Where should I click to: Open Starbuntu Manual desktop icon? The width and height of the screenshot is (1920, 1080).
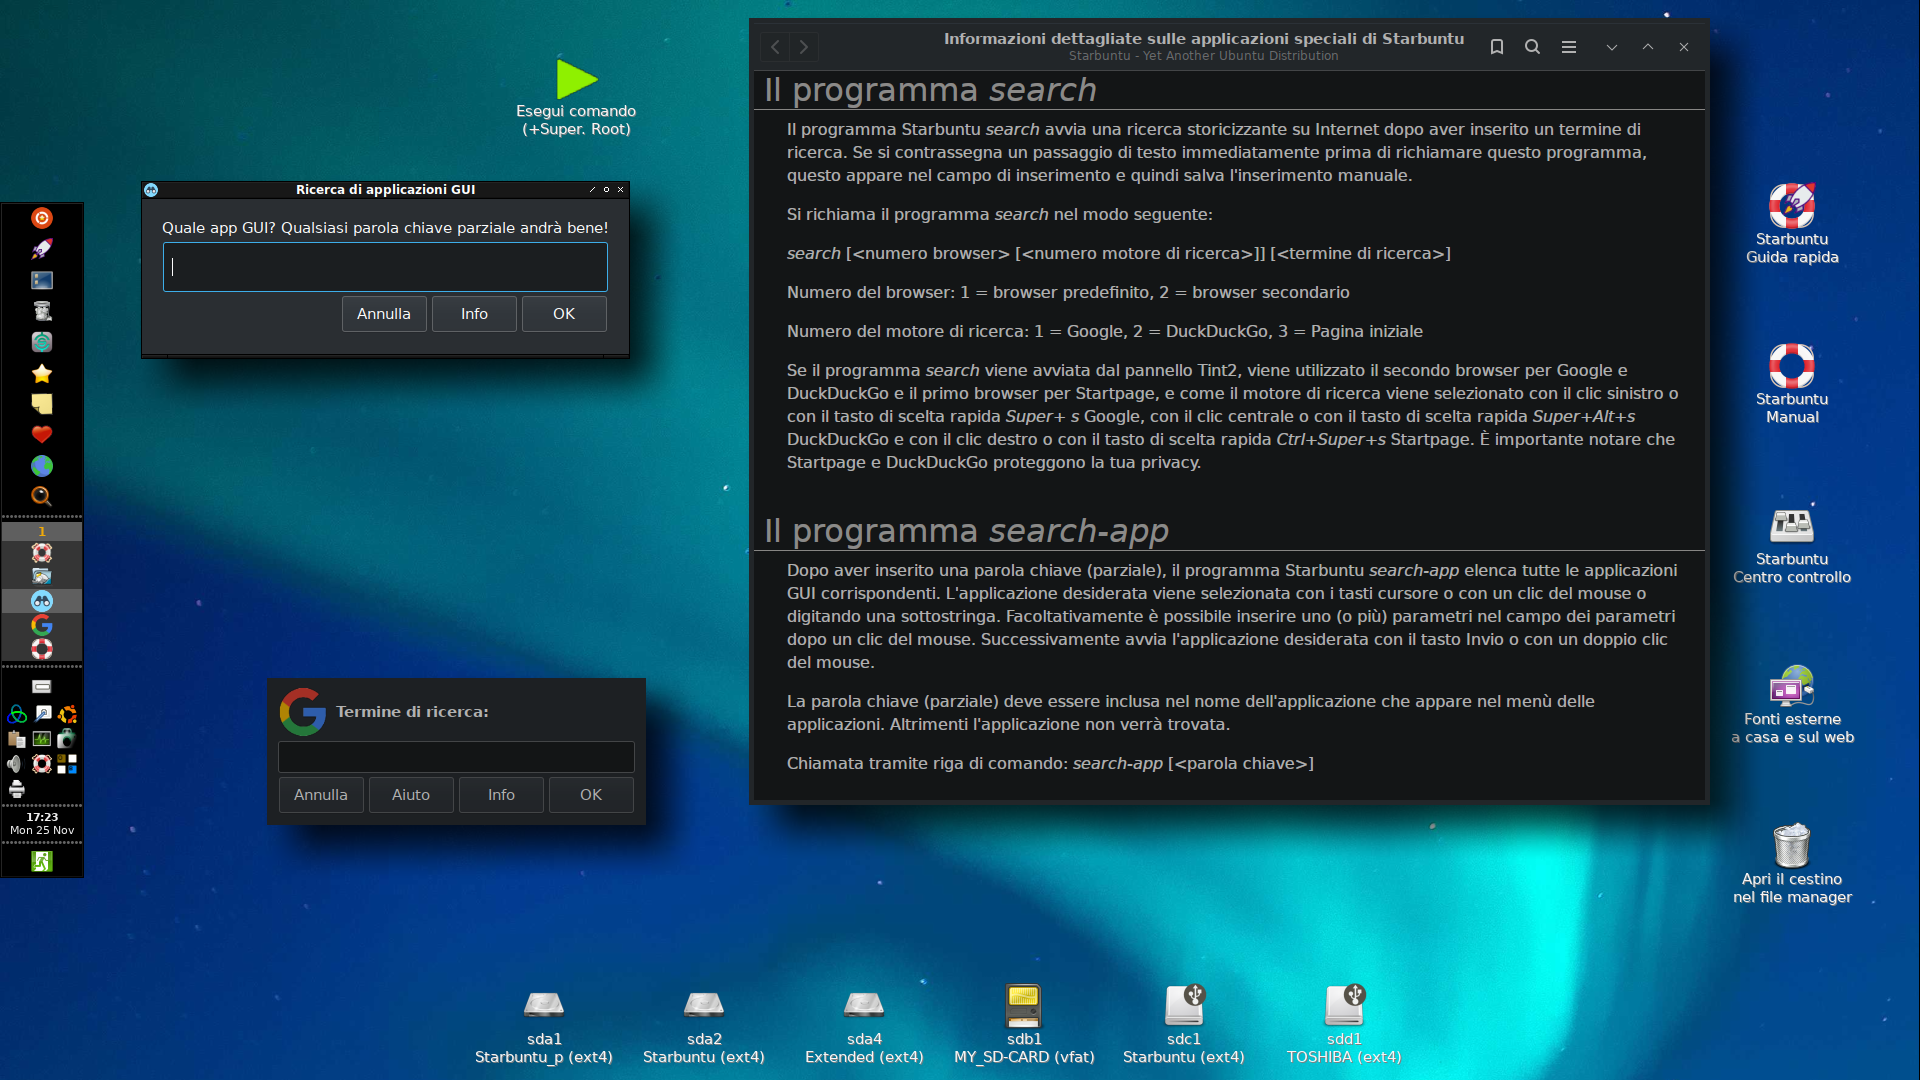[1792, 366]
